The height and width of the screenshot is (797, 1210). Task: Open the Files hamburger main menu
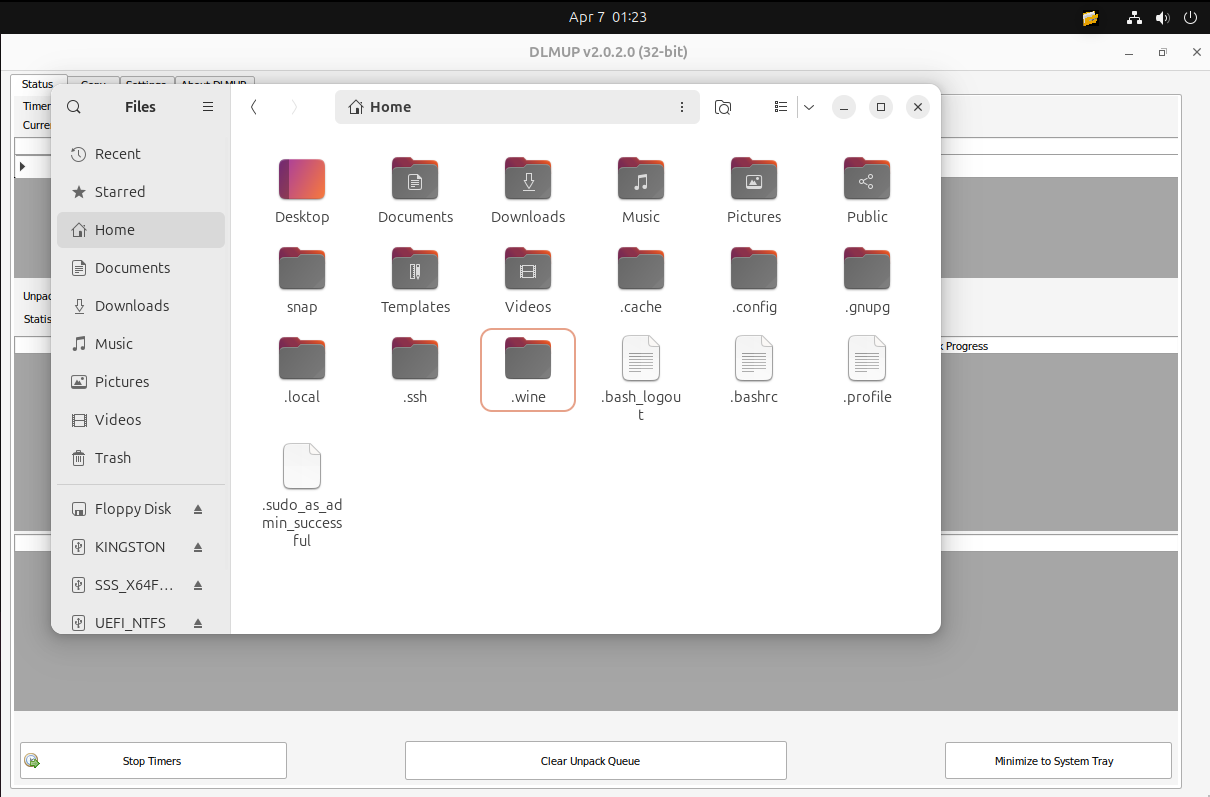pyautogui.click(x=208, y=107)
